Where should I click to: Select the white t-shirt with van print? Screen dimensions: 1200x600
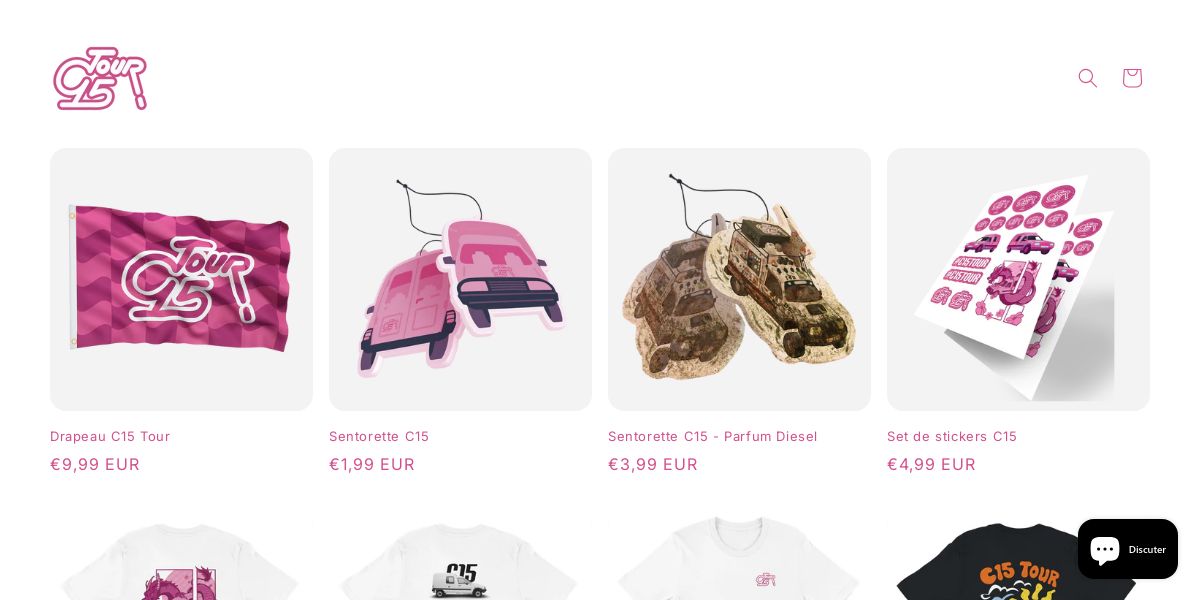460,556
